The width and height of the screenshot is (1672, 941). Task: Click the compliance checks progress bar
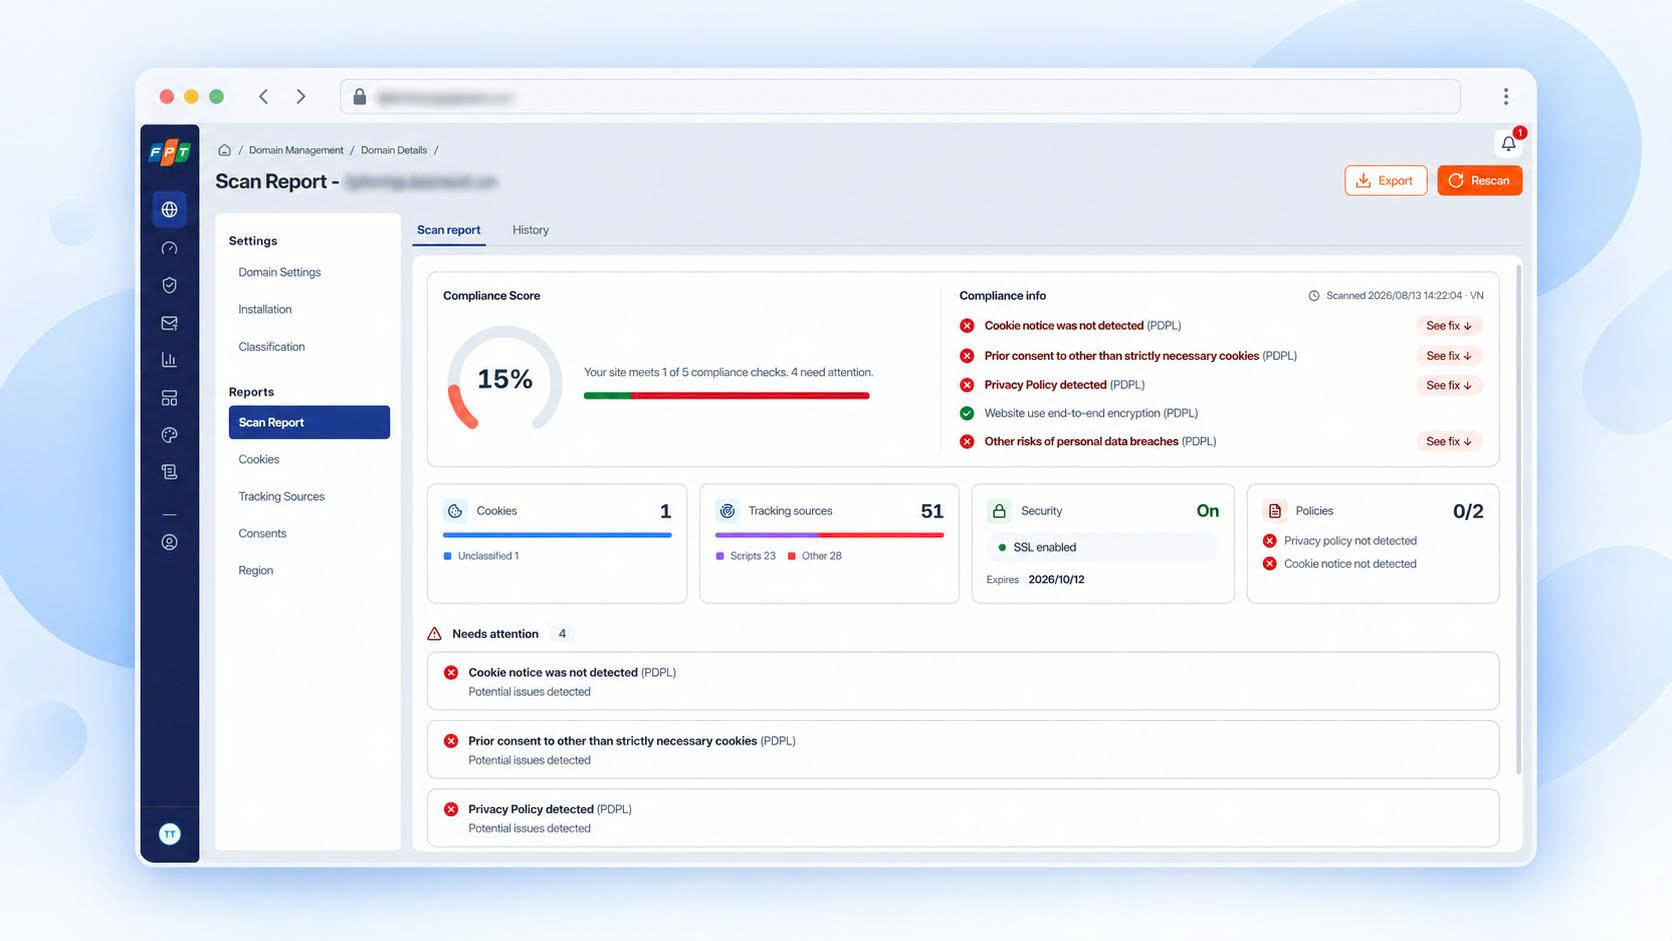[727, 396]
